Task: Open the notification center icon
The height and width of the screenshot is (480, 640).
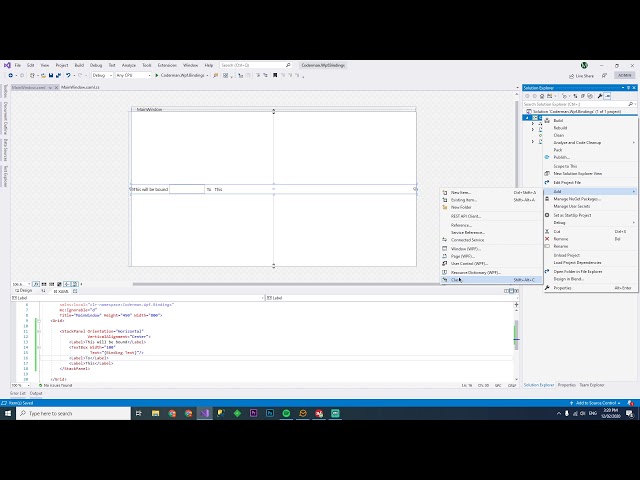Action: (629, 413)
